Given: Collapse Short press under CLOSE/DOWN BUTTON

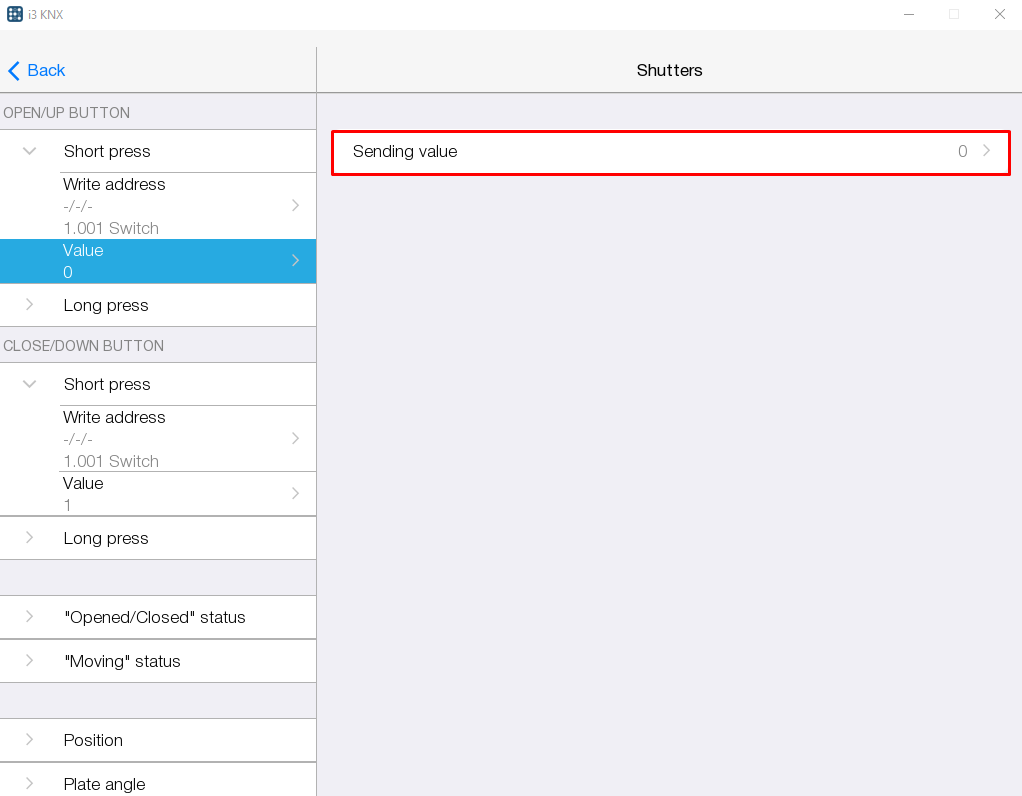Looking at the screenshot, I should (x=30, y=384).
